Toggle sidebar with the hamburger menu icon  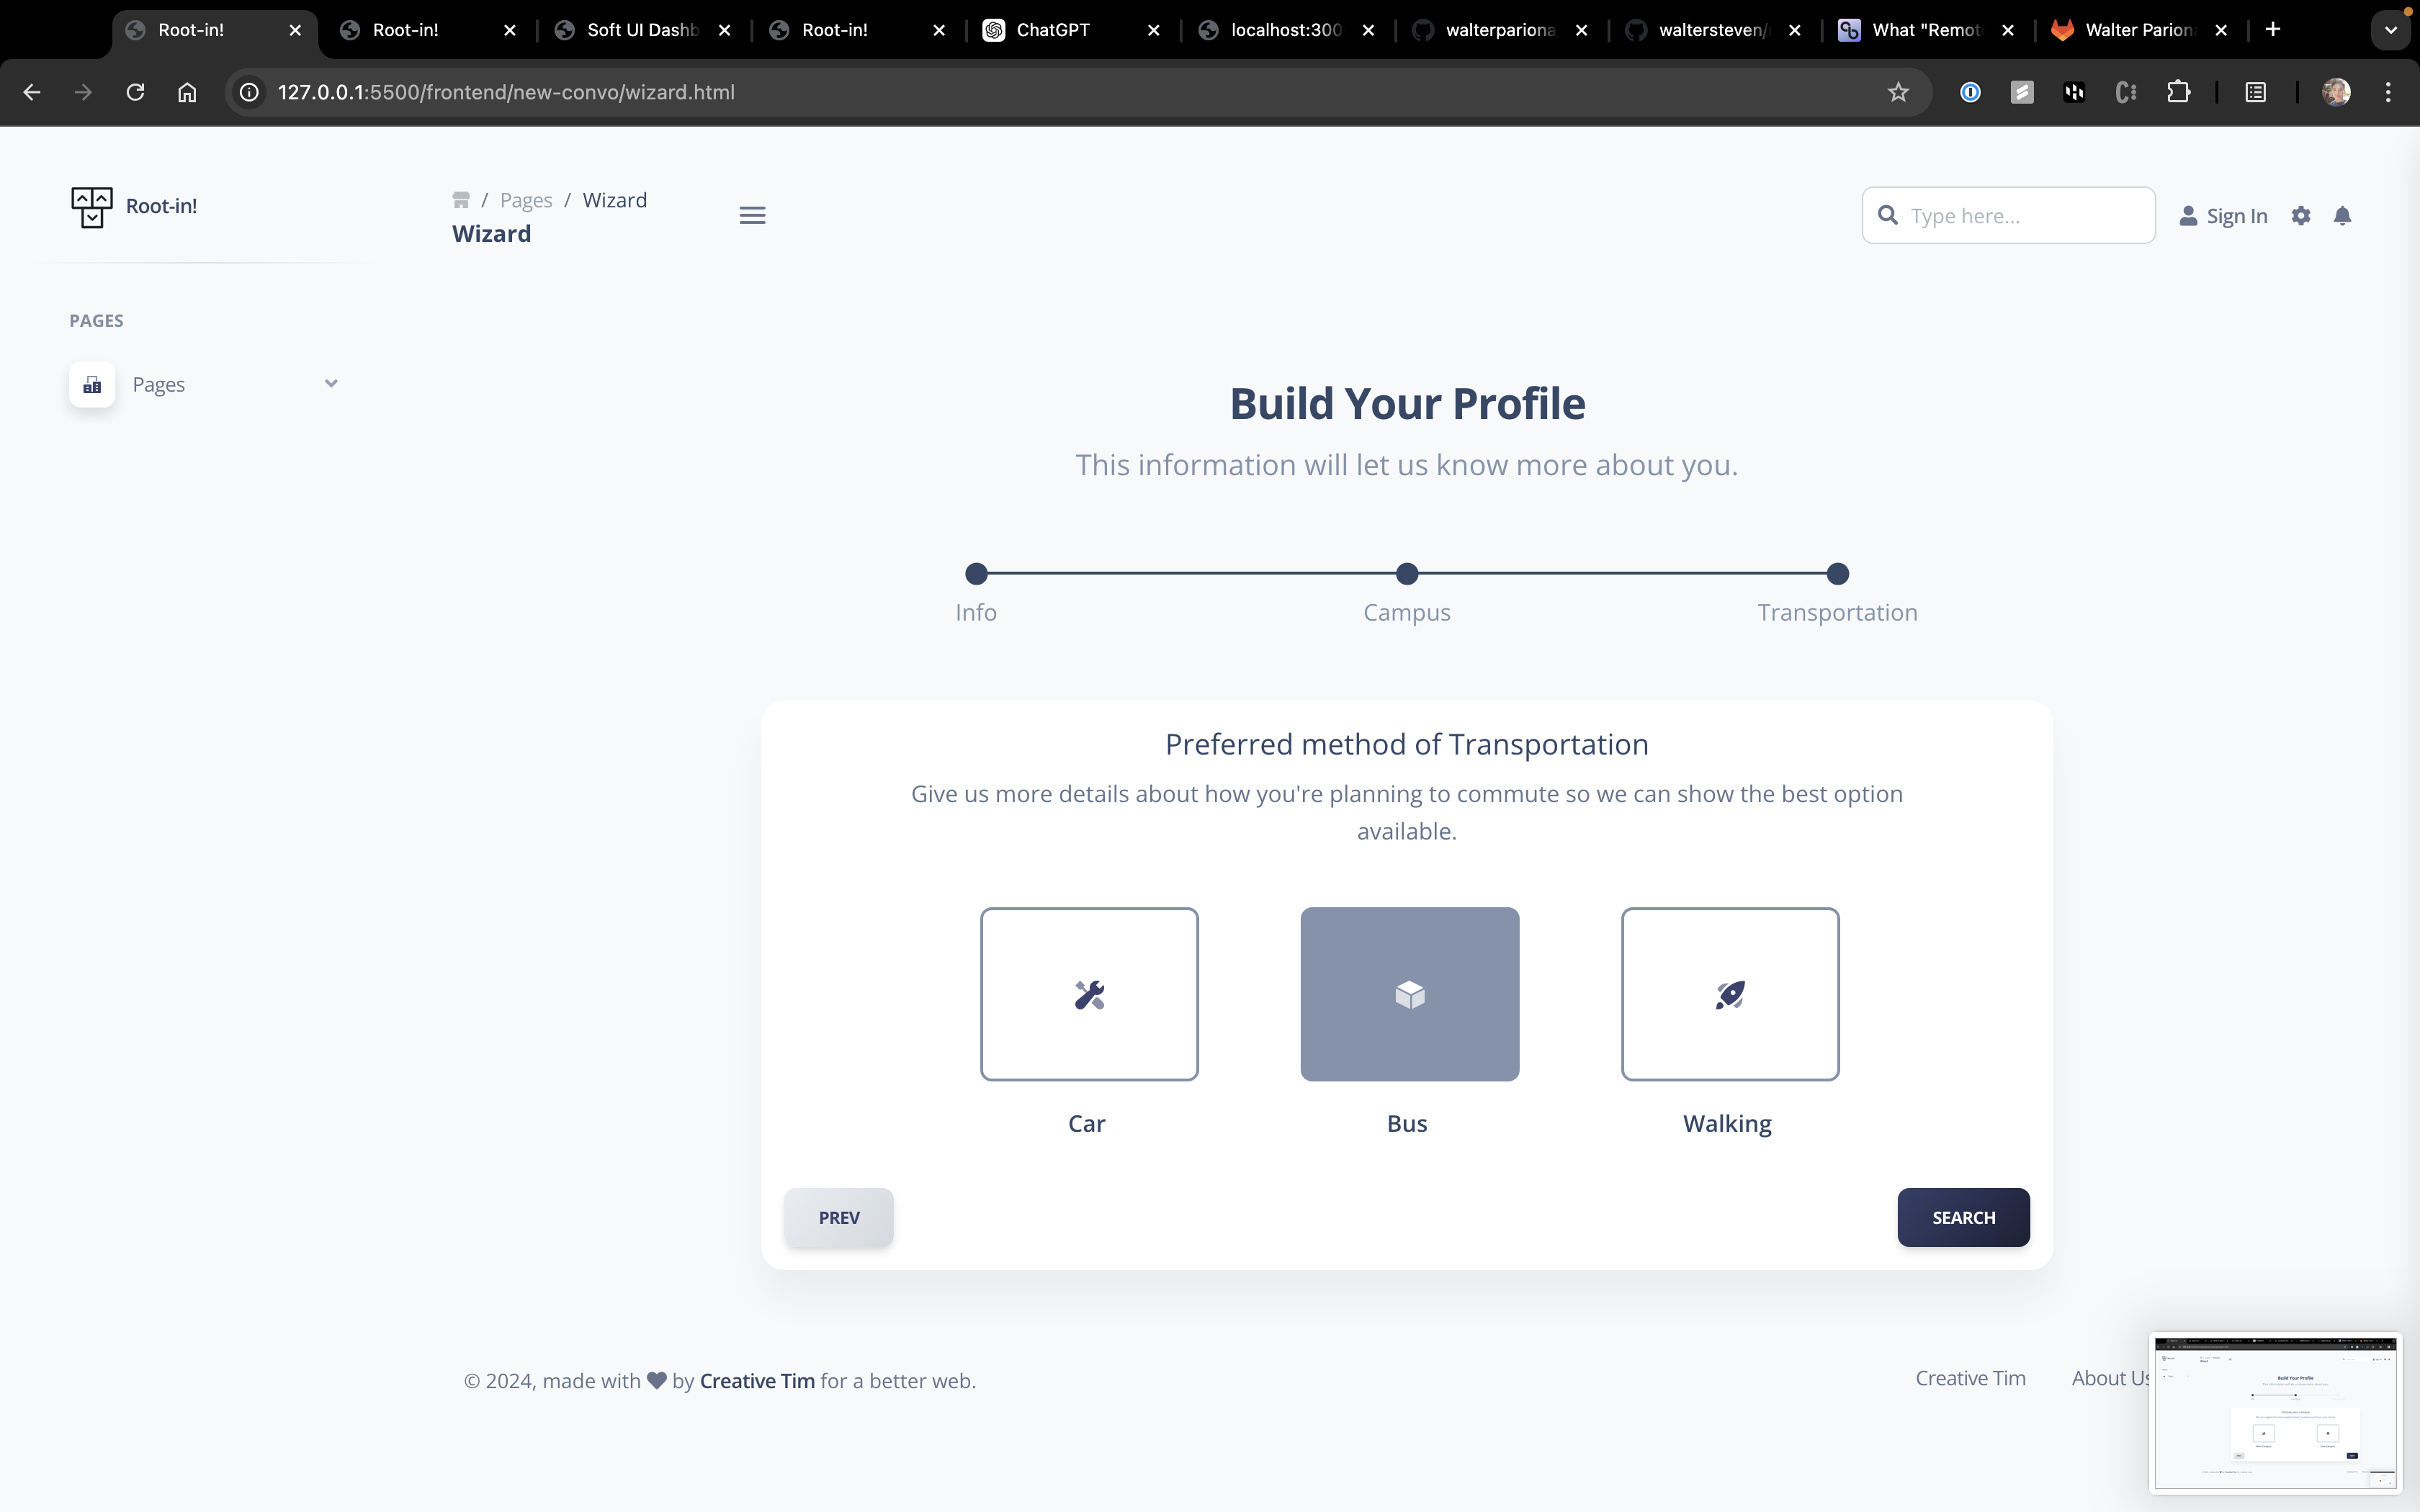coord(752,215)
